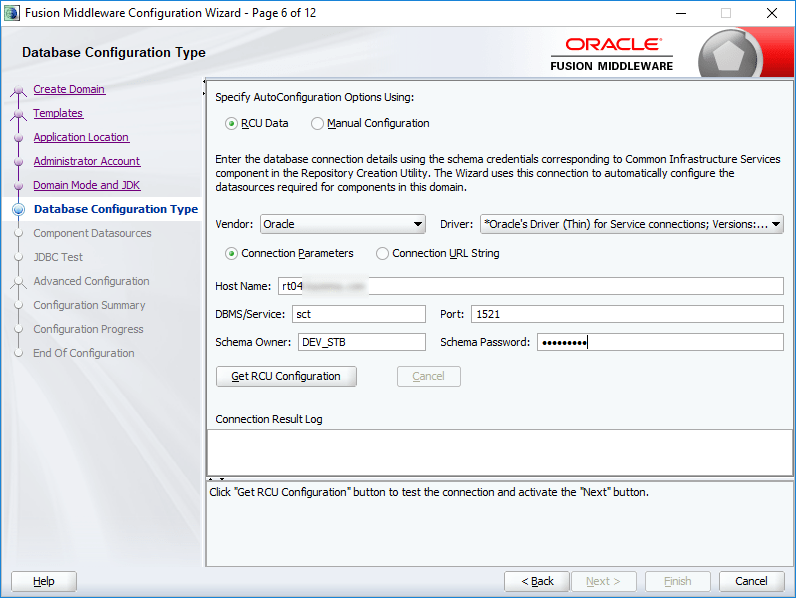Select the RCU Data radio button
796x598 pixels.
pyautogui.click(x=231, y=123)
